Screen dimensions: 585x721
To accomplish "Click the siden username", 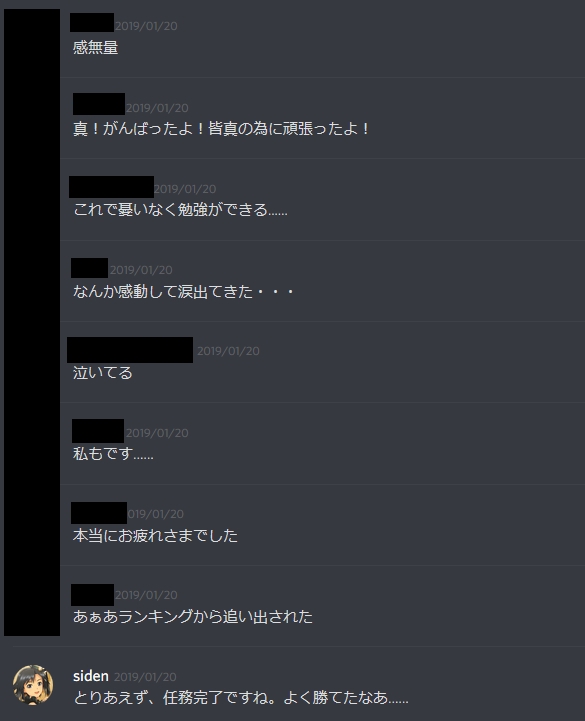I will point(91,676).
